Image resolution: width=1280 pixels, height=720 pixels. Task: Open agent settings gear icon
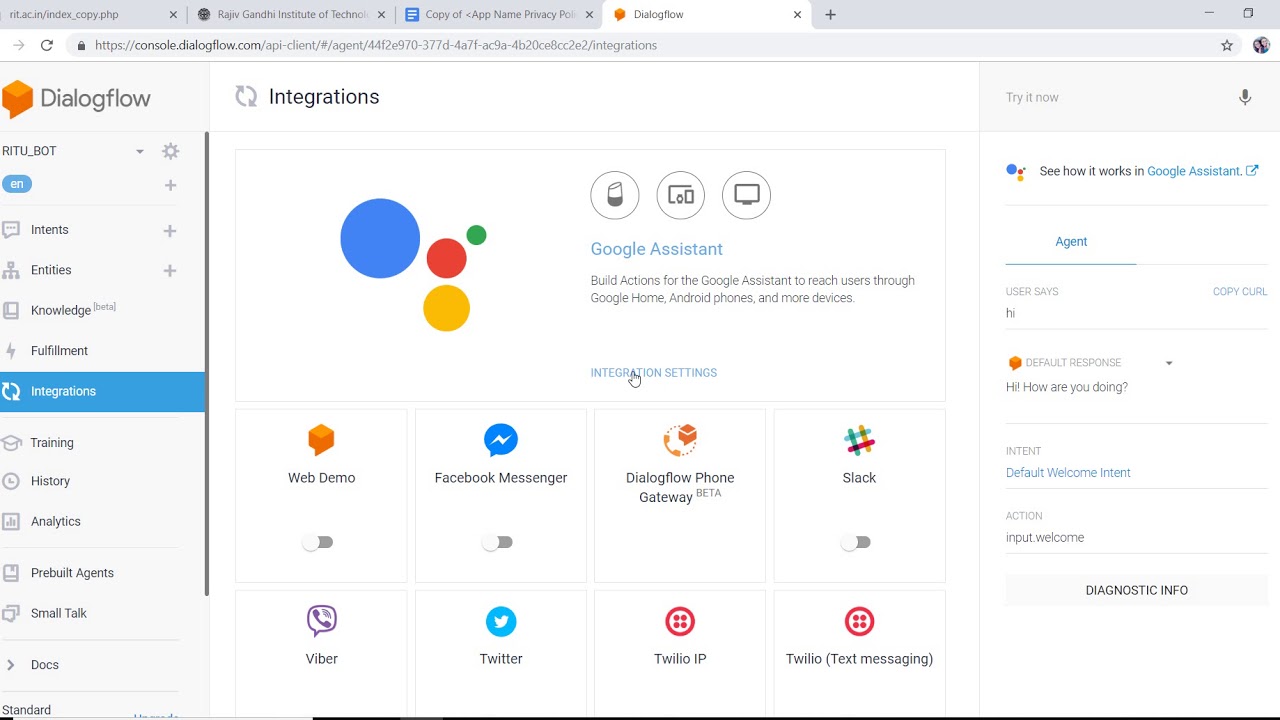tap(171, 151)
